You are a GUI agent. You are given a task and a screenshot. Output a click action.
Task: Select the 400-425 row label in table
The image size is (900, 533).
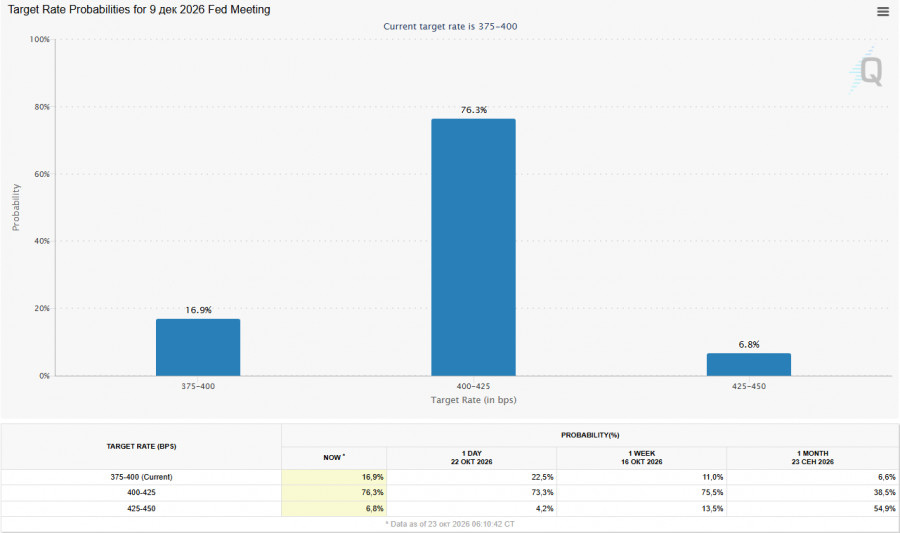pyautogui.click(x=141, y=492)
